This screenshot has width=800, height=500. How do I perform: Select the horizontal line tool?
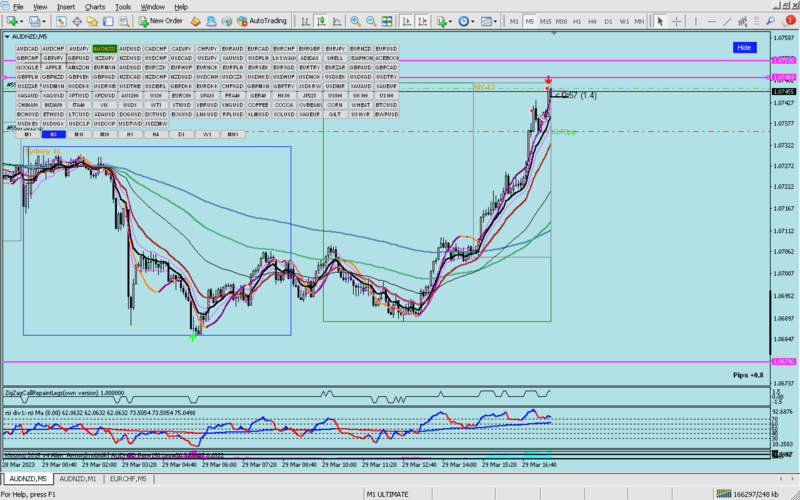pos(712,21)
